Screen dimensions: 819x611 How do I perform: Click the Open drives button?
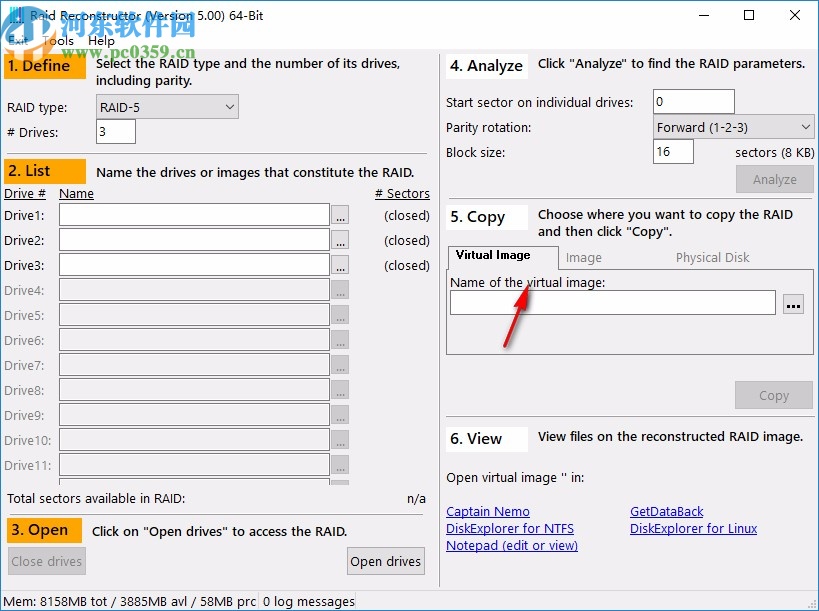pos(385,561)
